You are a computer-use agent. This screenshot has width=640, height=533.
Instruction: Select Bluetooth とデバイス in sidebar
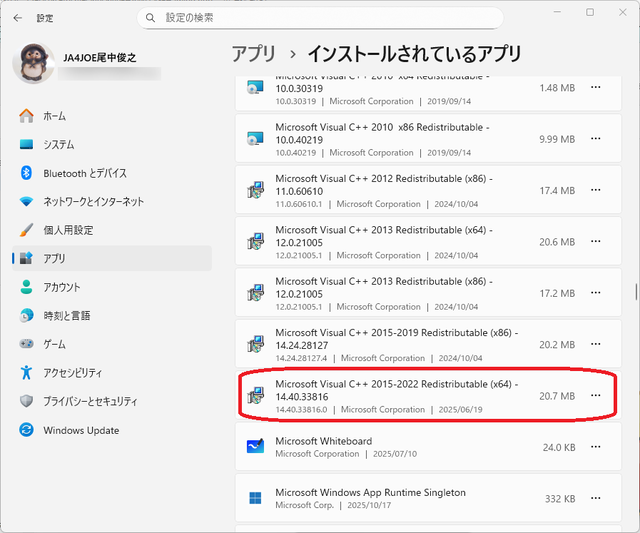coord(112,173)
